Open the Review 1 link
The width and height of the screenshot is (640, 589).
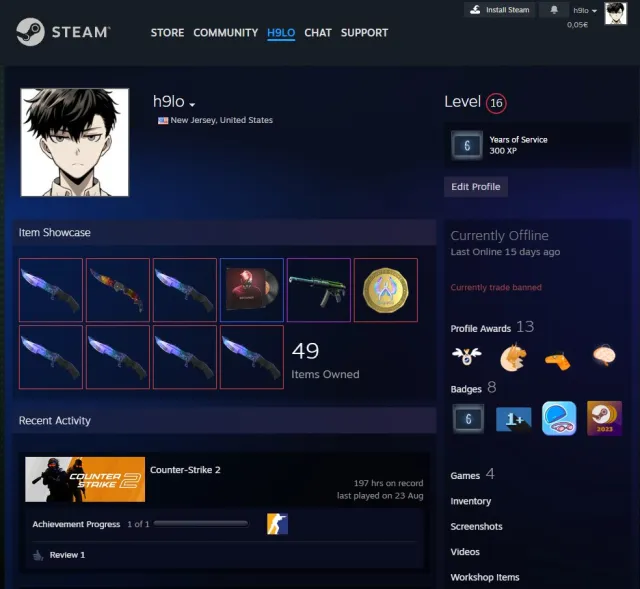pyautogui.click(x=67, y=555)
